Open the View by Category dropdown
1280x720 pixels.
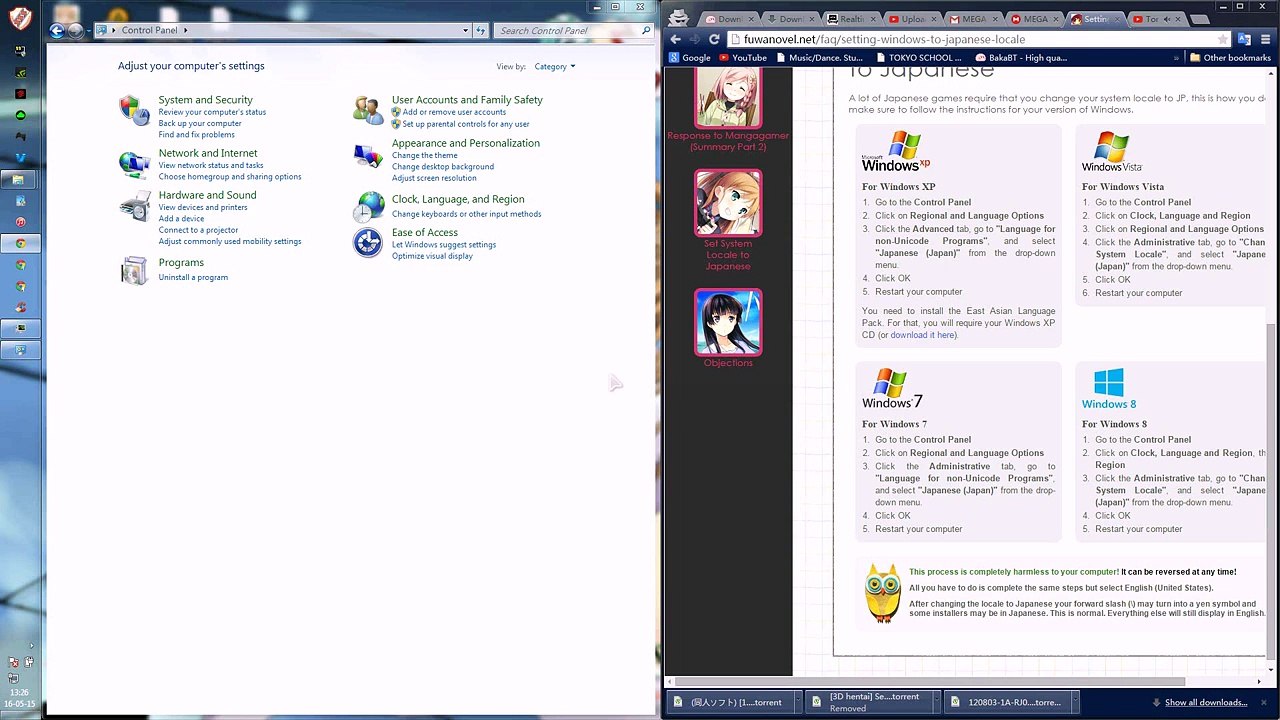tap(554, 66)
